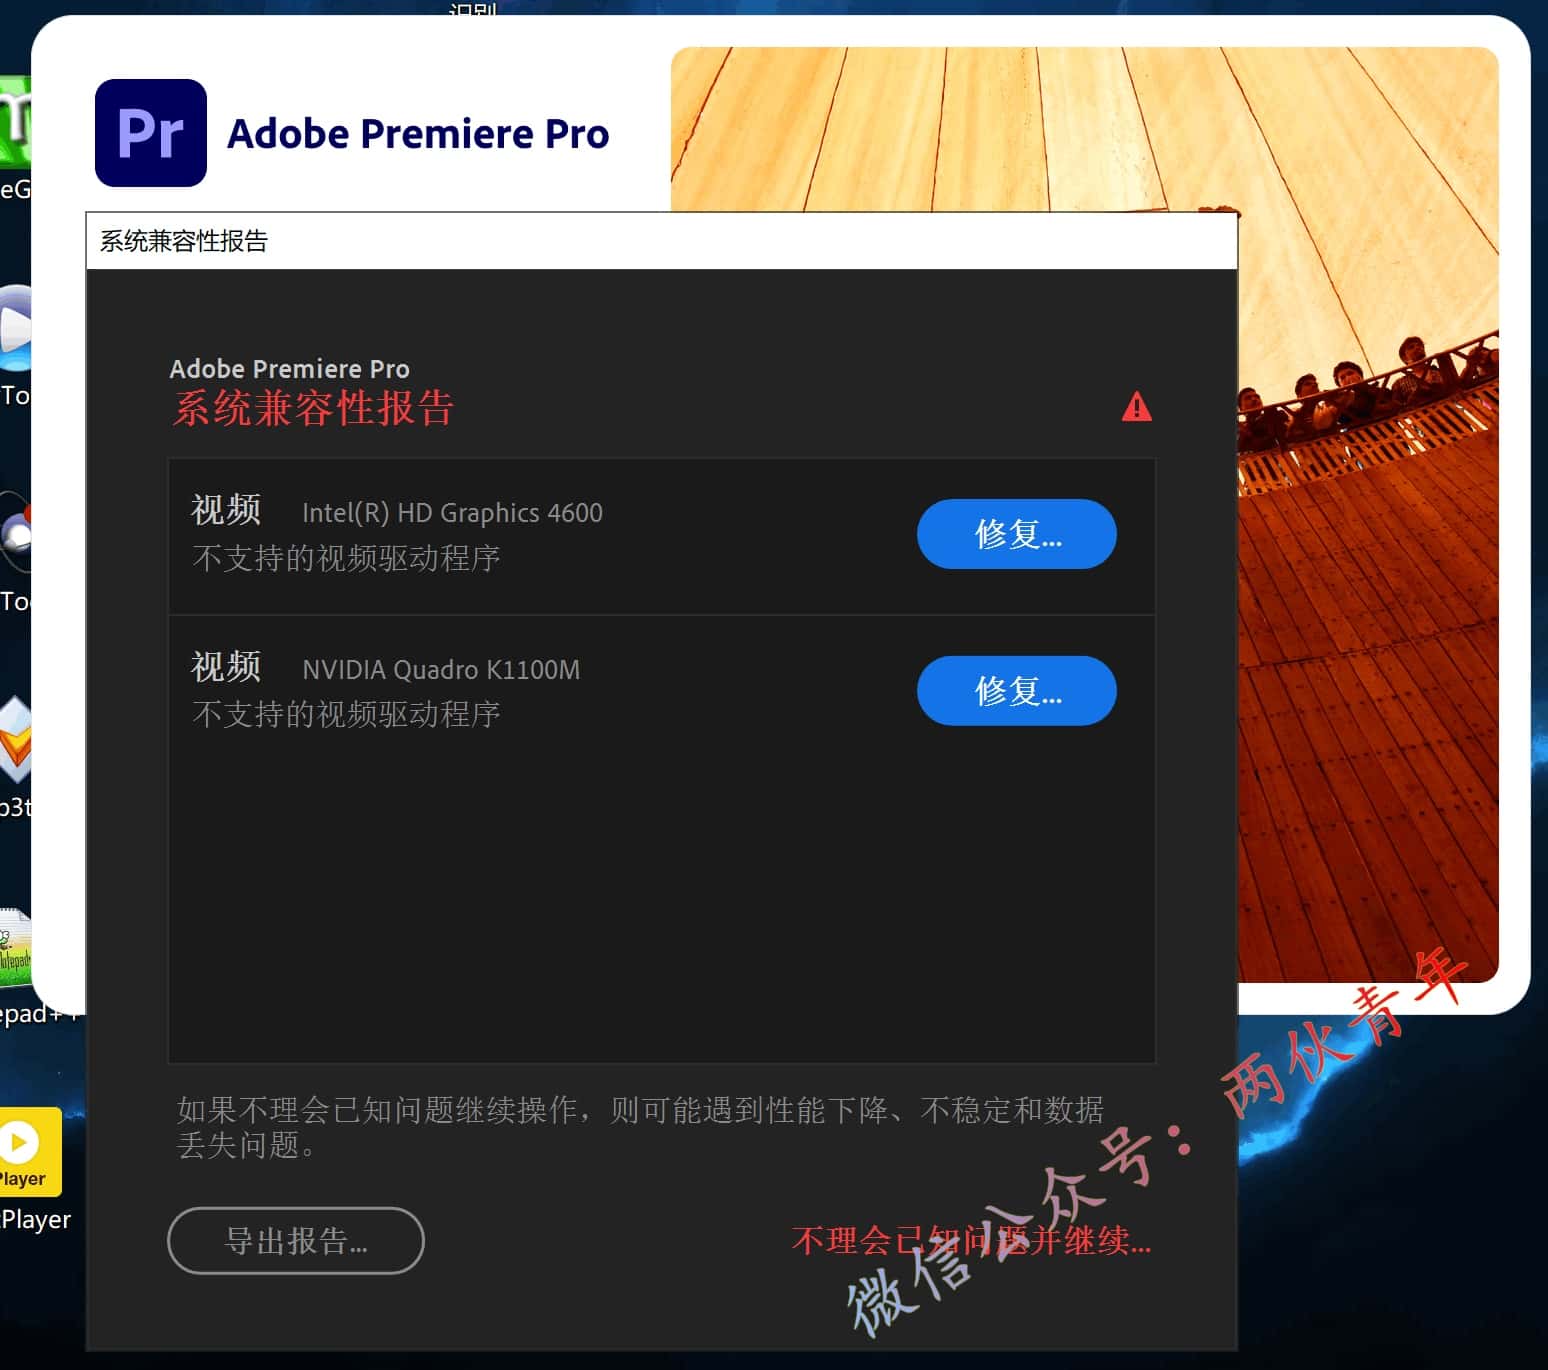Viewport: 1548px width, 1370px height.
Task: Fix the NVIDIA Quadro K1100M driver
Action: point(1016,691)
